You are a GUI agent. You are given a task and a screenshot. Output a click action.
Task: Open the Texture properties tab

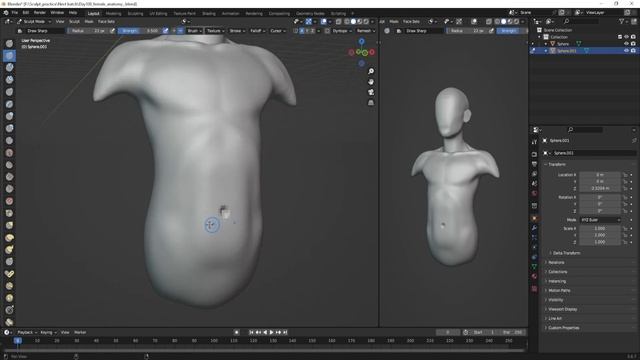click(534, 289)
